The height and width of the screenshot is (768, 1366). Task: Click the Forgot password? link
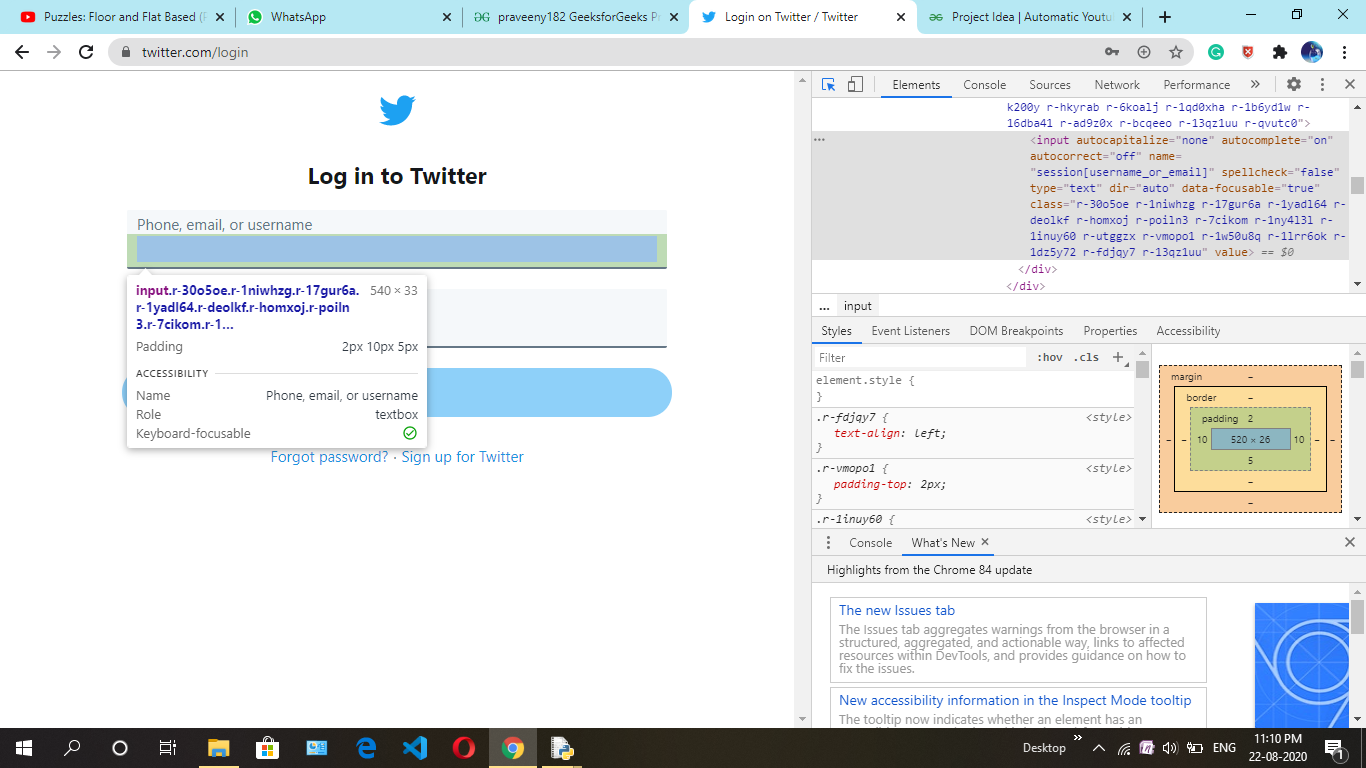click(329, 457)
